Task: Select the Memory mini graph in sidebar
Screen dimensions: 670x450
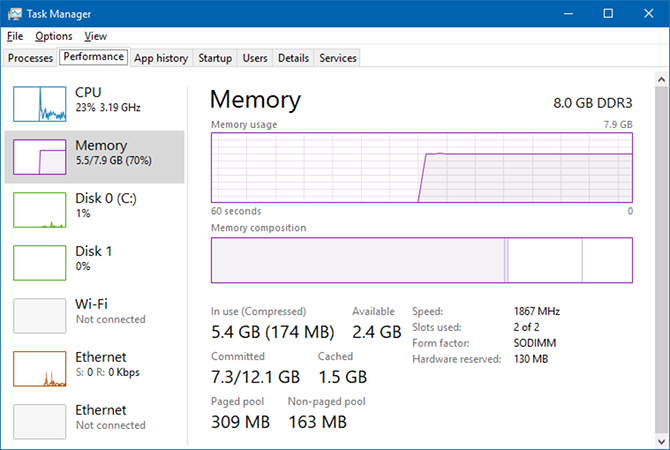Action: pos(39,157)
